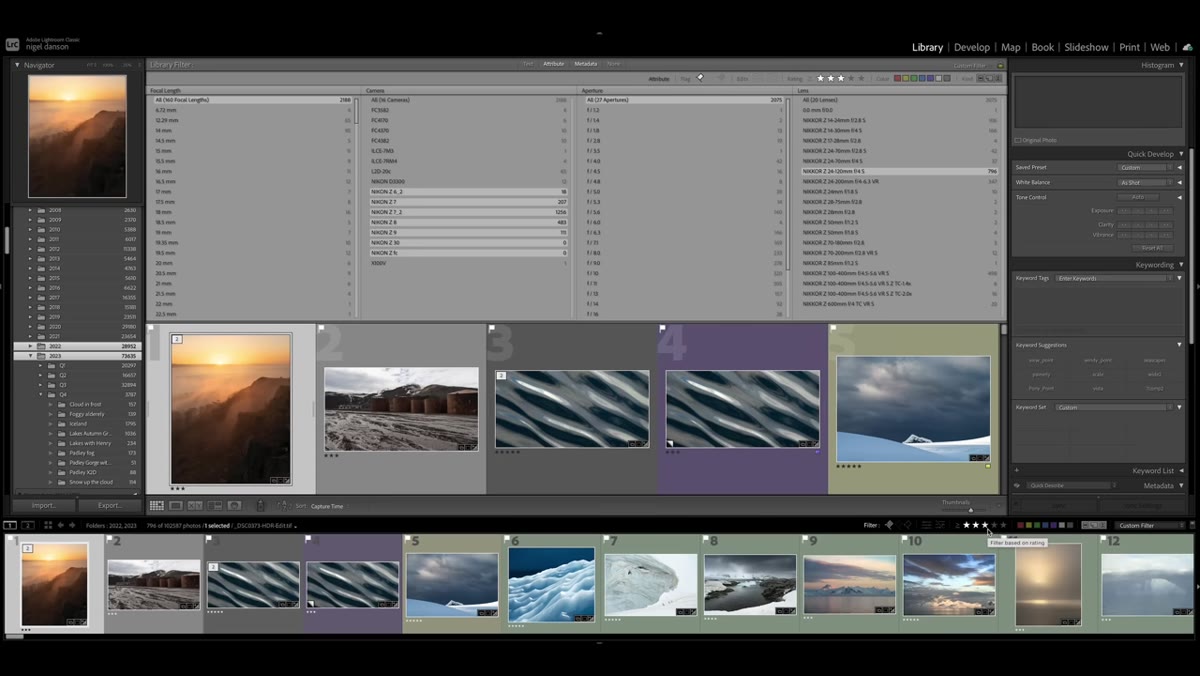The width and height of the screenshot is (1200, 676).
Task: Click the Export button
Action: click(109, 505)
